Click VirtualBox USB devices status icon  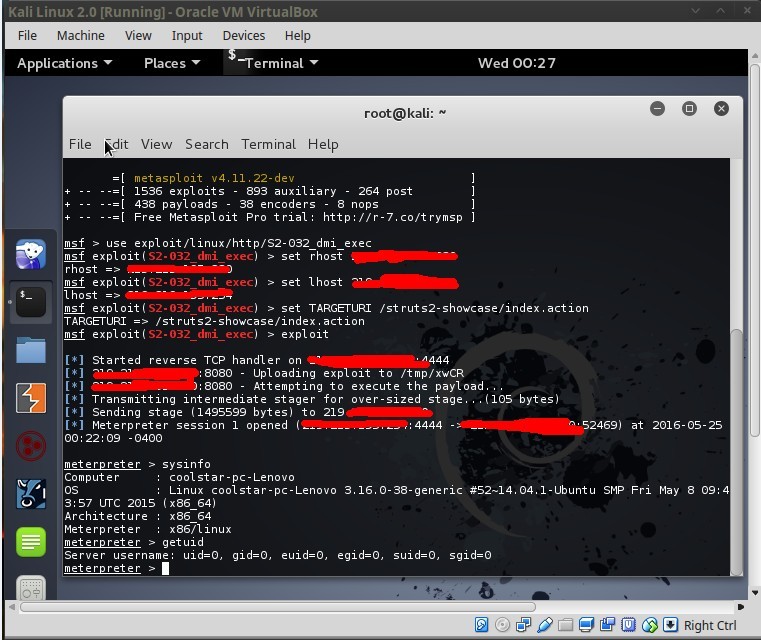coord(545,625)
